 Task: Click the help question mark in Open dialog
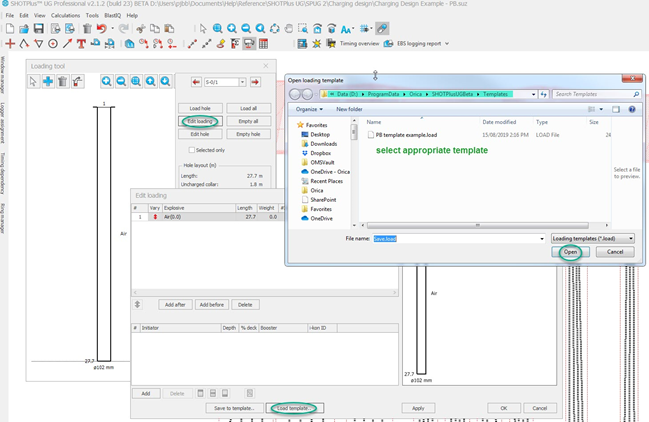(x=632, y=109)
